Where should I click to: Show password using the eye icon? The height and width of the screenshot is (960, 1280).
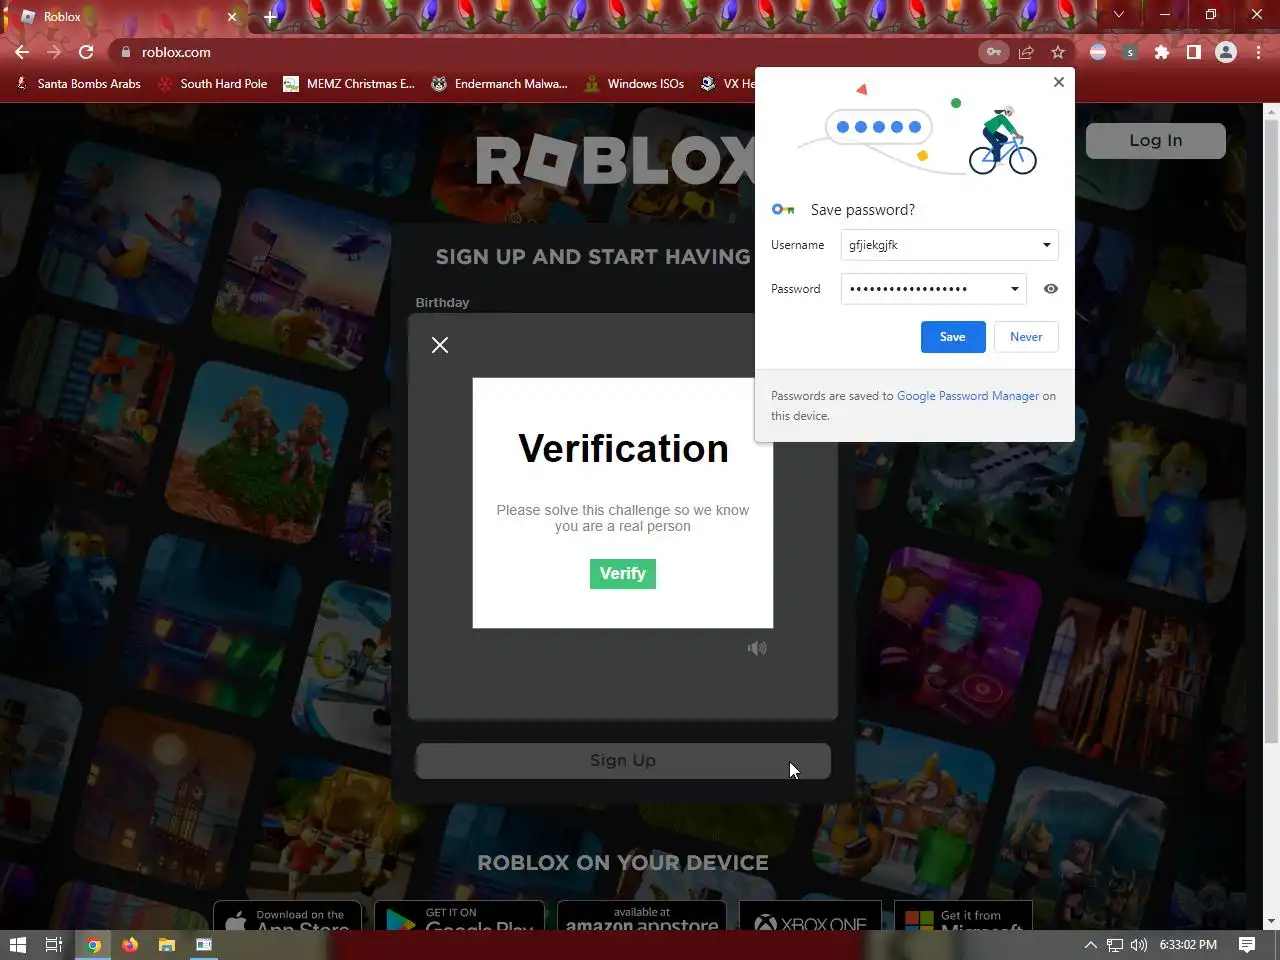click(x=1051, y=289)
